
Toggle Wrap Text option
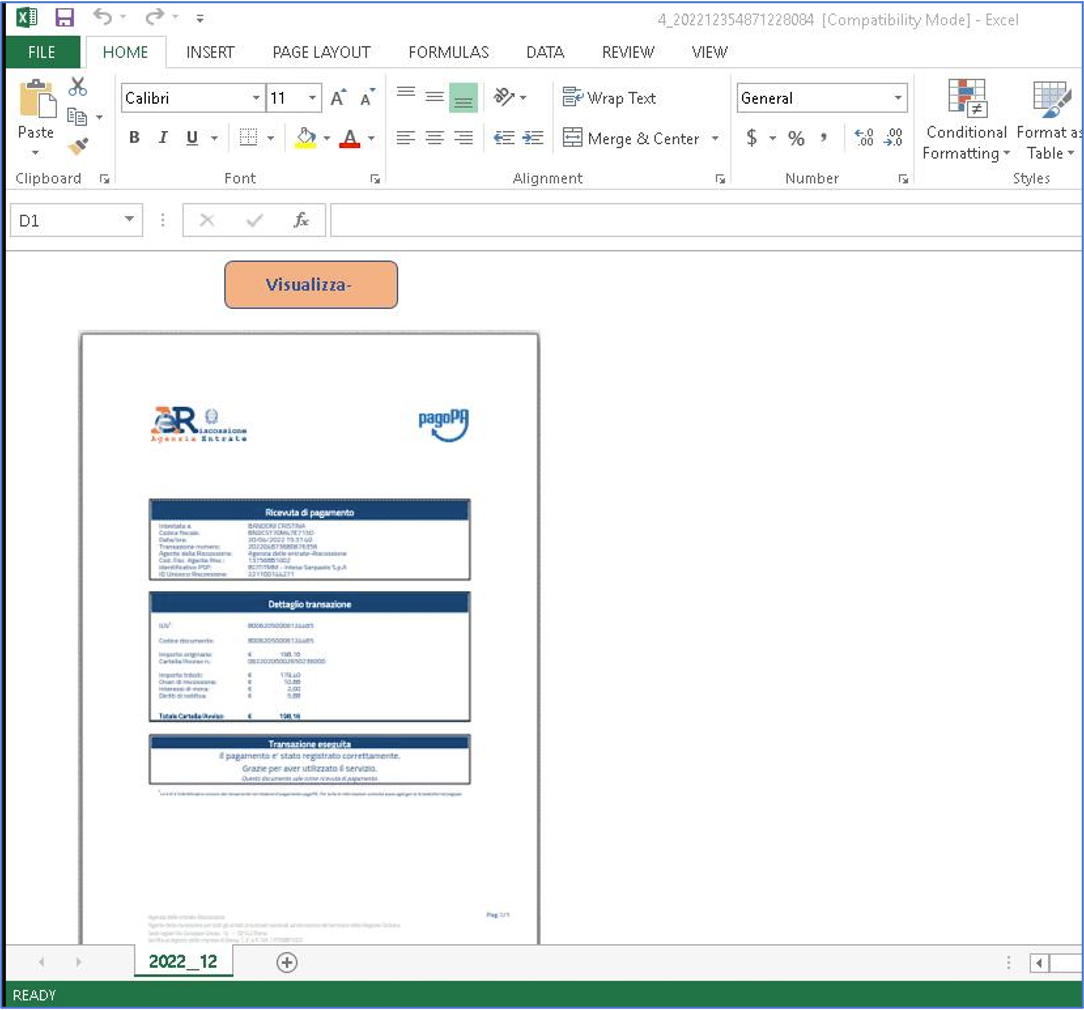tap(608, 97)
